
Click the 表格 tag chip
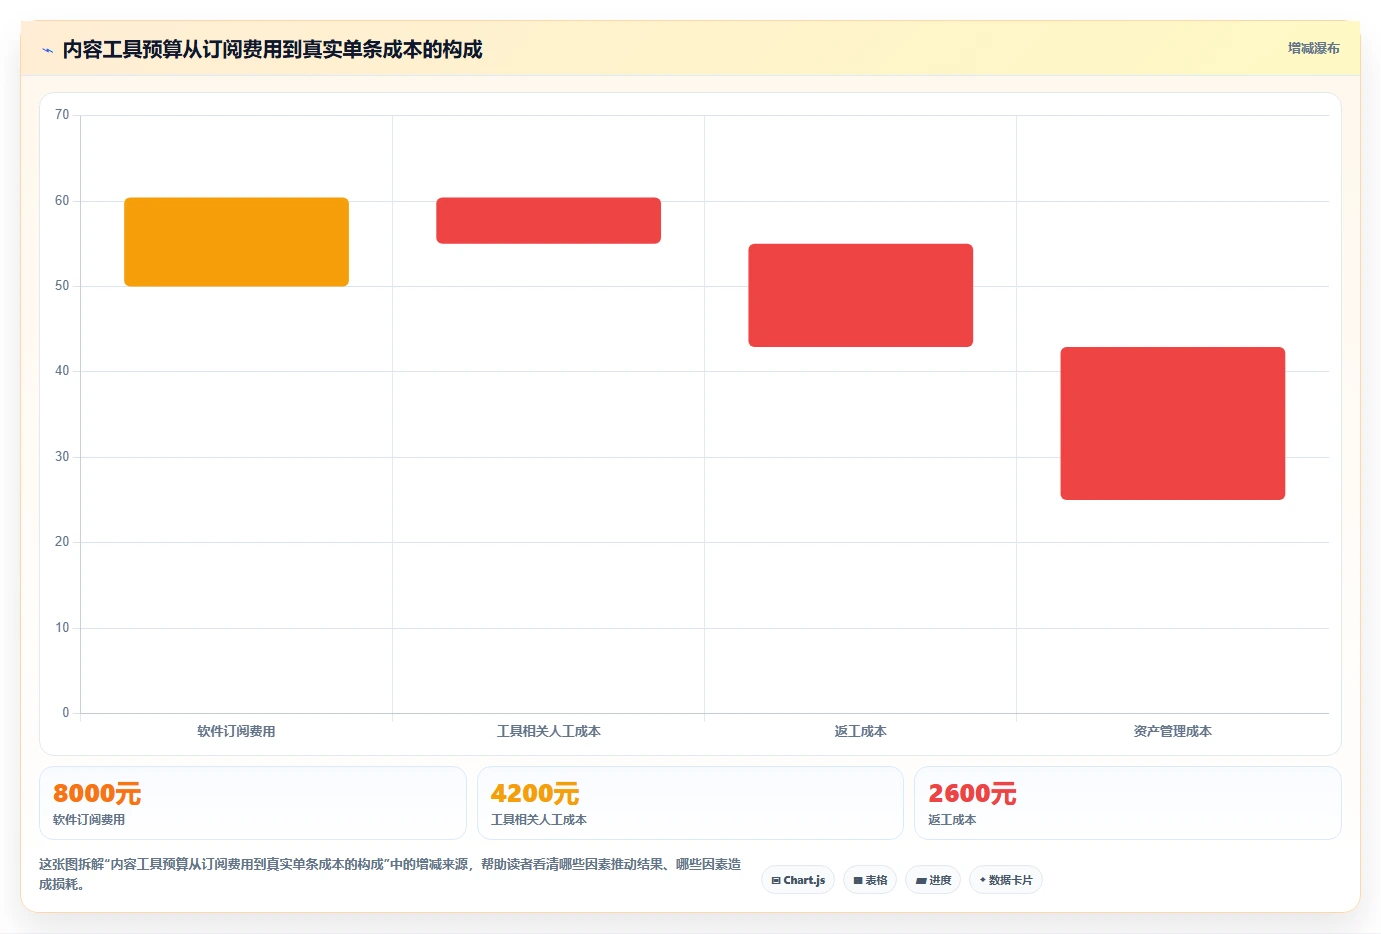pyautogui.click(x=870, y=880)
